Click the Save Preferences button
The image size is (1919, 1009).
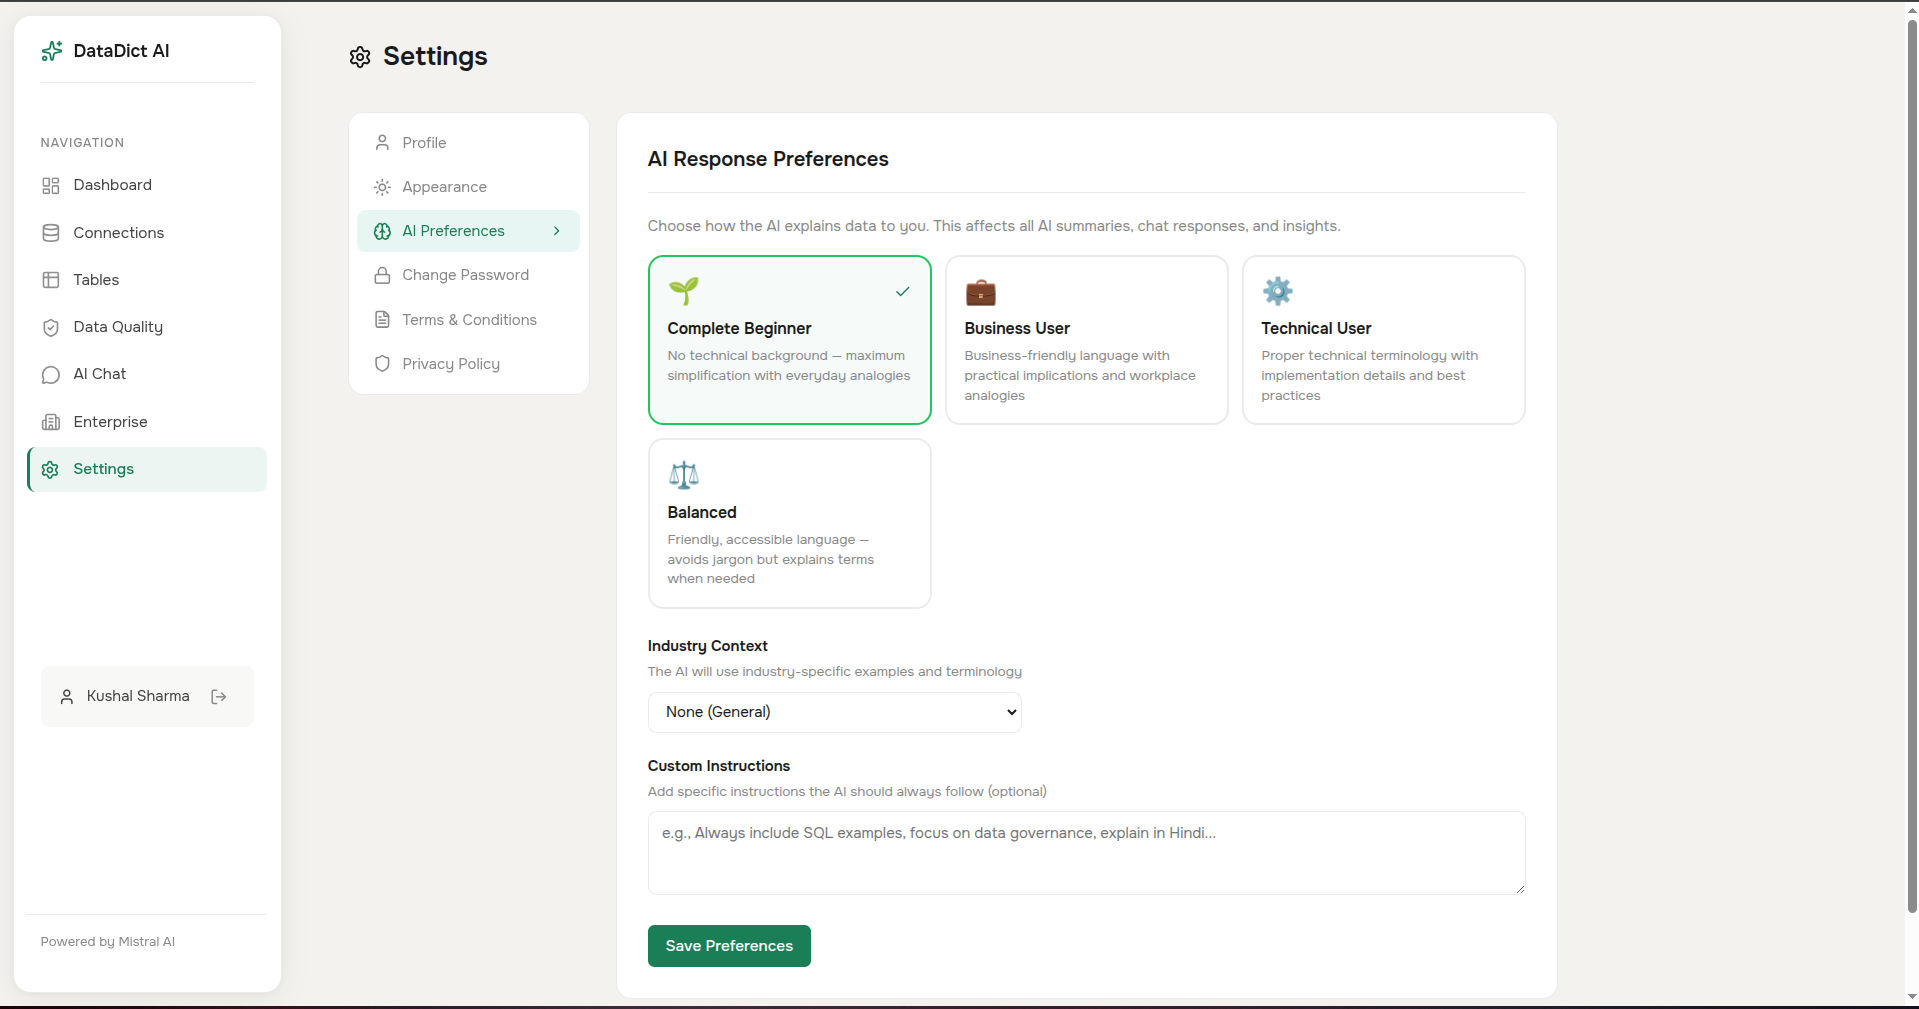click(728, 945)
